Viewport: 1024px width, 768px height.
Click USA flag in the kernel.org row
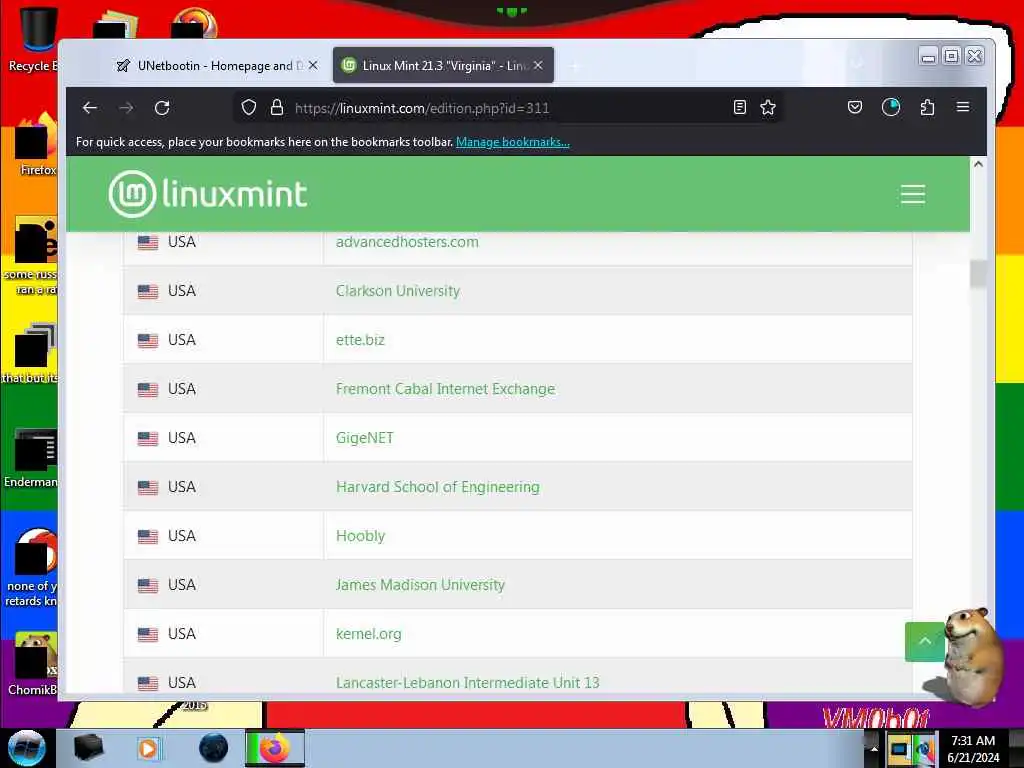[x=148, y=634]
